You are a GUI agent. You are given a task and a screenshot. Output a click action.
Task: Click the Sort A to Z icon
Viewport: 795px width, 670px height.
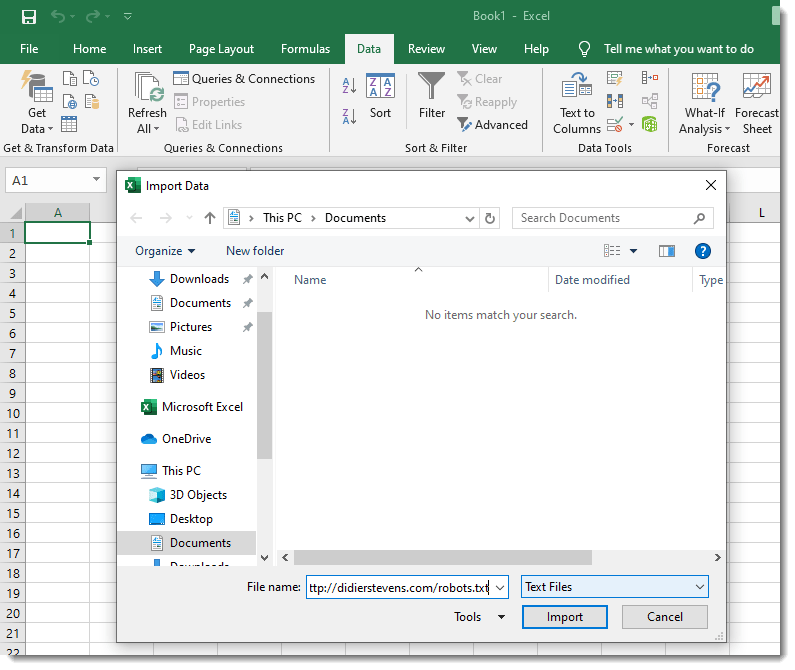349,86
